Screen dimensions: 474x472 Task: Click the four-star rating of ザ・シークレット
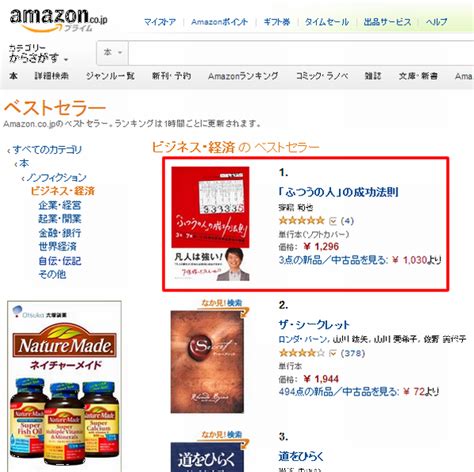(301, 353)
